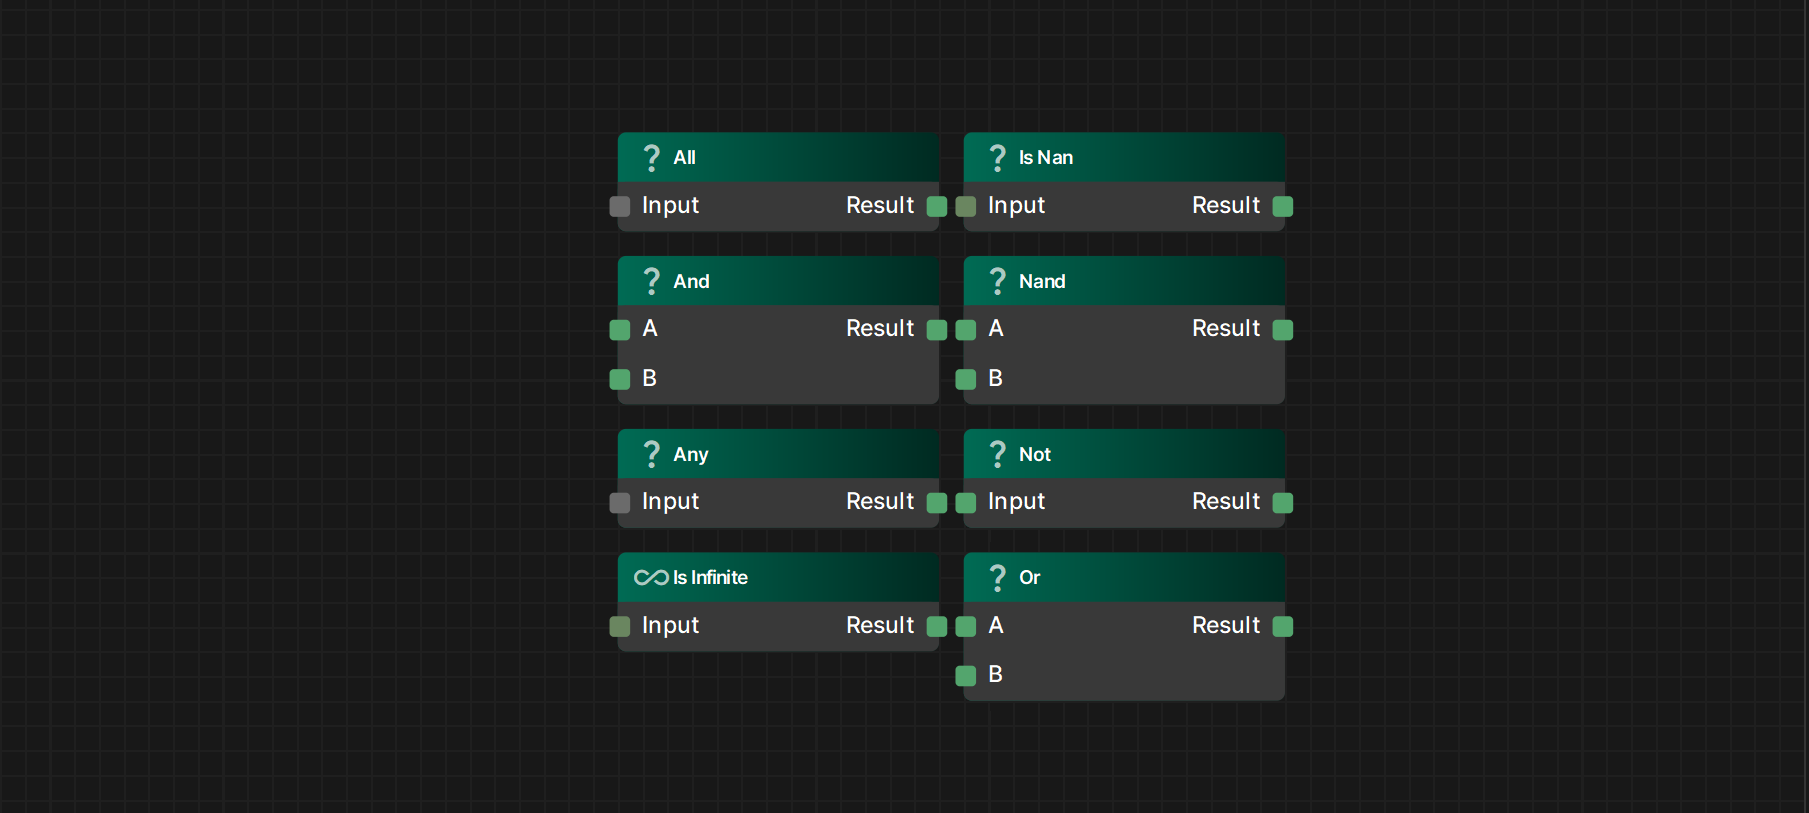Image resolution: width=1809 pixels, height=813 pixels.
Task: Click the Input socket of Is Infinite node
Action: [620, 626]
